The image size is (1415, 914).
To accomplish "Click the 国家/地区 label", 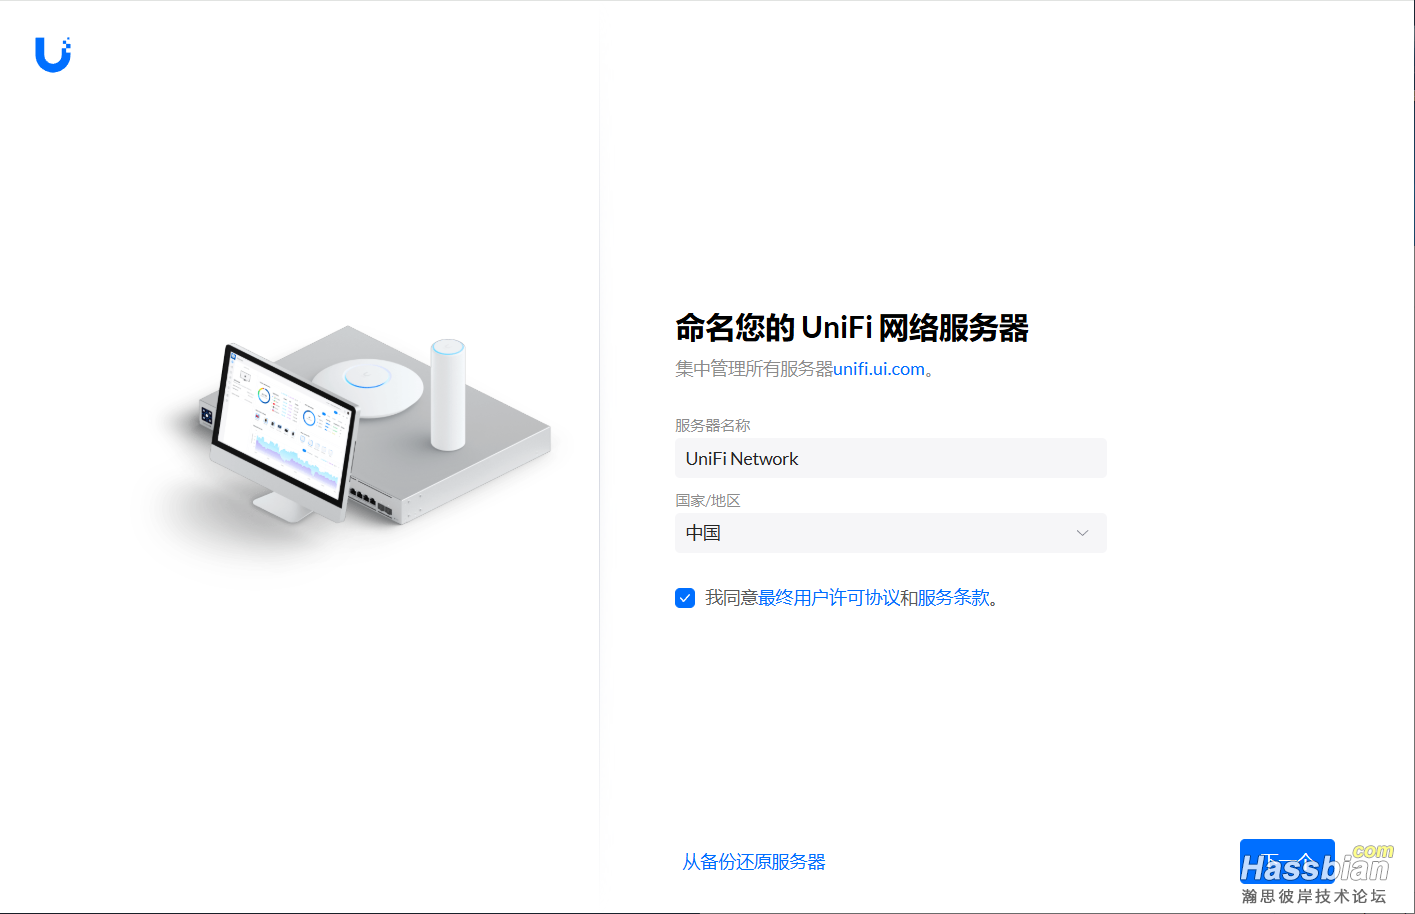I will tap(707, 500).
